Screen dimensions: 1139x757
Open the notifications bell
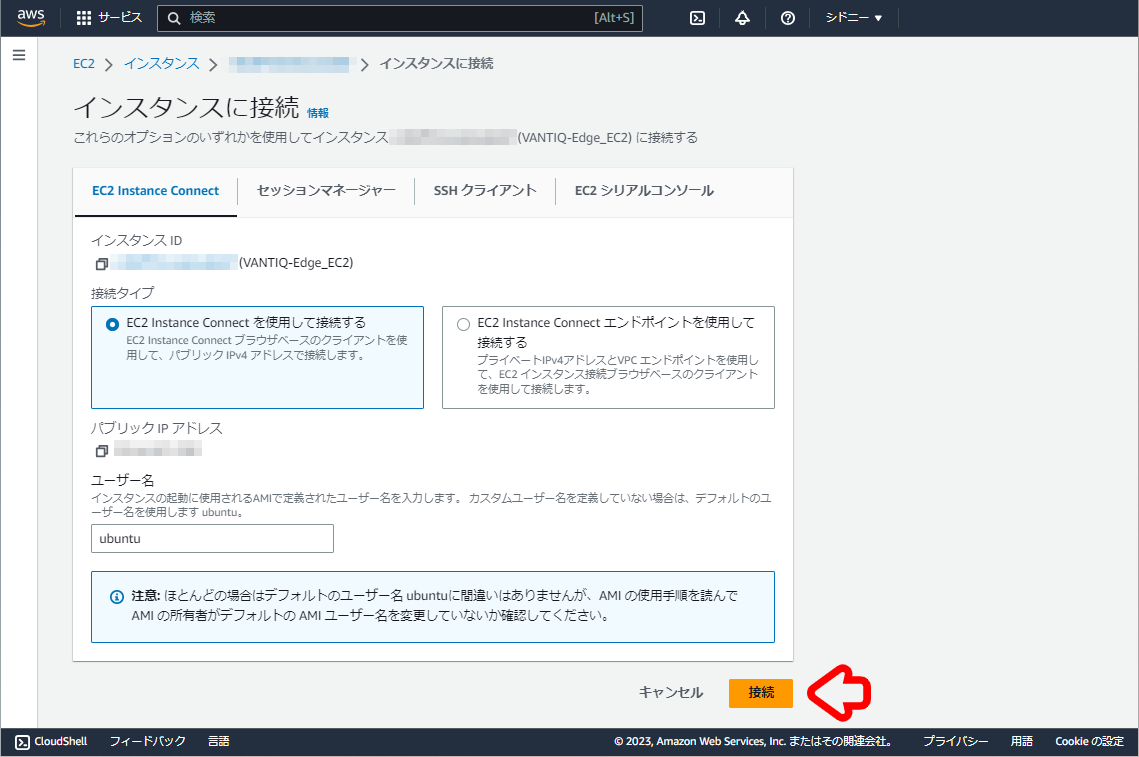(742, 17)
